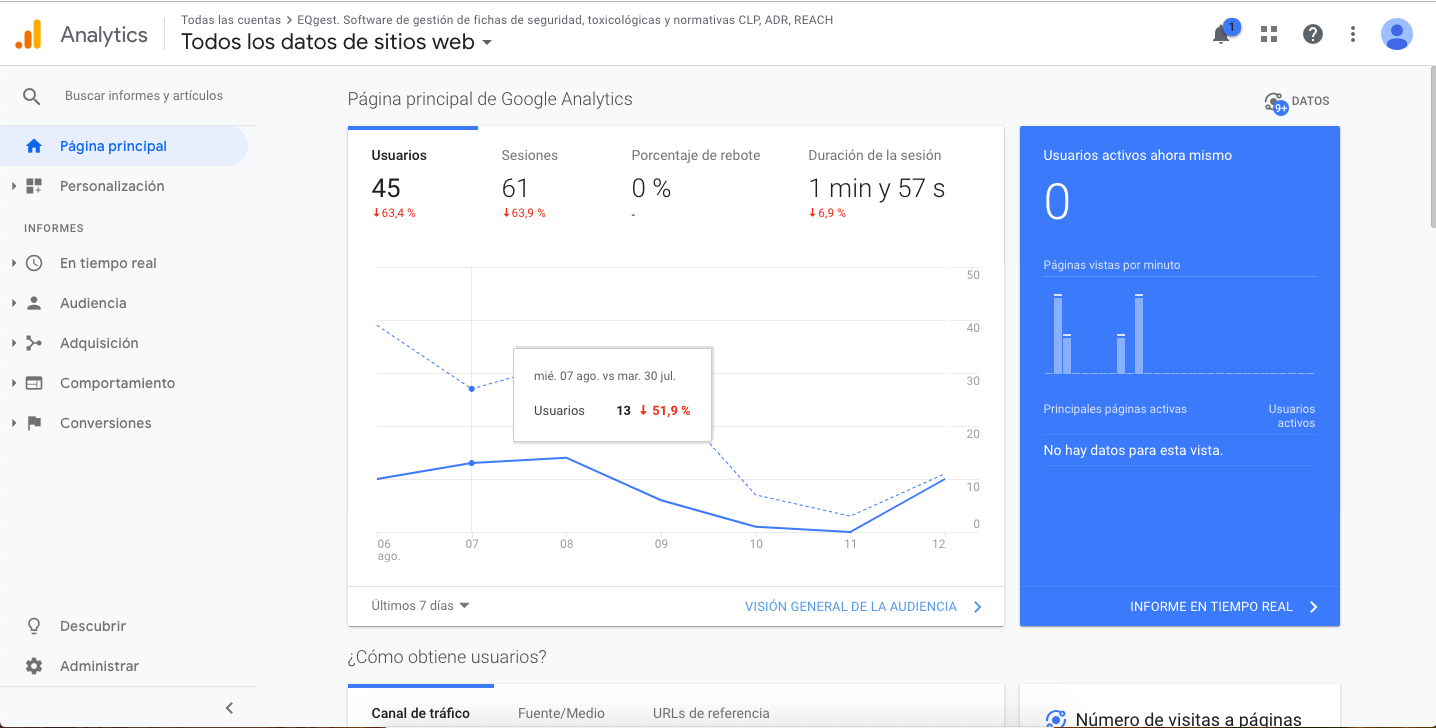Open the DATOS data sources panel
Screen dimensions: 1436x728
click(1296, 101)
